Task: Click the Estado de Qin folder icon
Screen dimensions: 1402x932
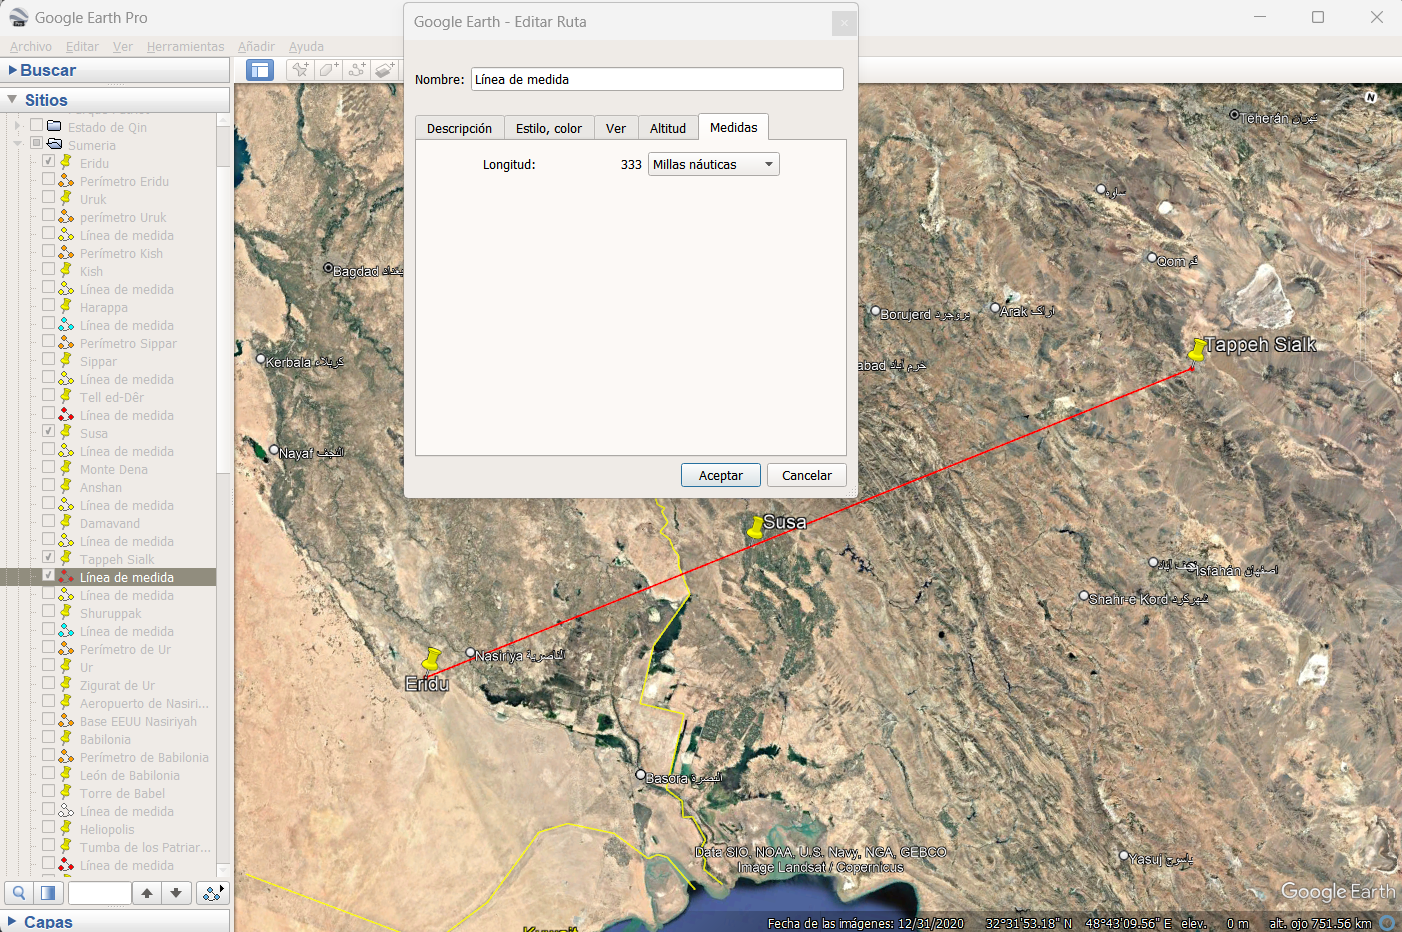Action: pos(55,126)
